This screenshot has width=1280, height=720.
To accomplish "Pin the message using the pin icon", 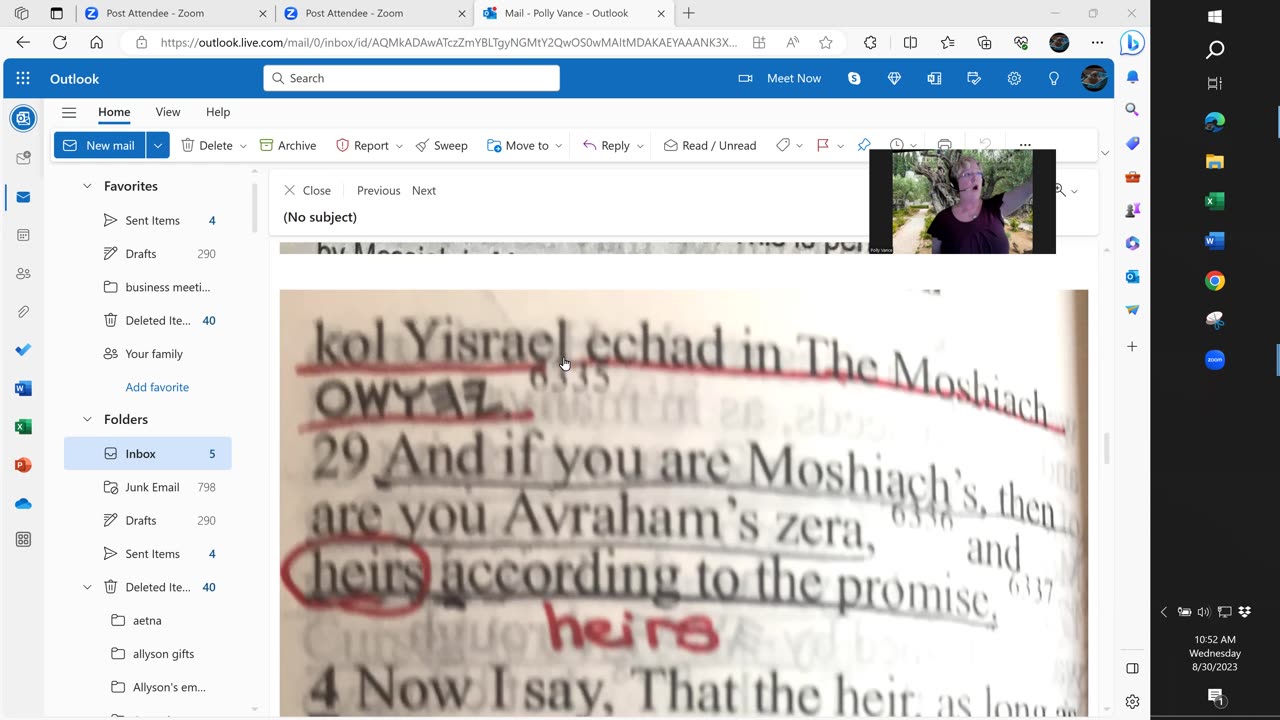I will pyautogui.click(x=864, y=145).
